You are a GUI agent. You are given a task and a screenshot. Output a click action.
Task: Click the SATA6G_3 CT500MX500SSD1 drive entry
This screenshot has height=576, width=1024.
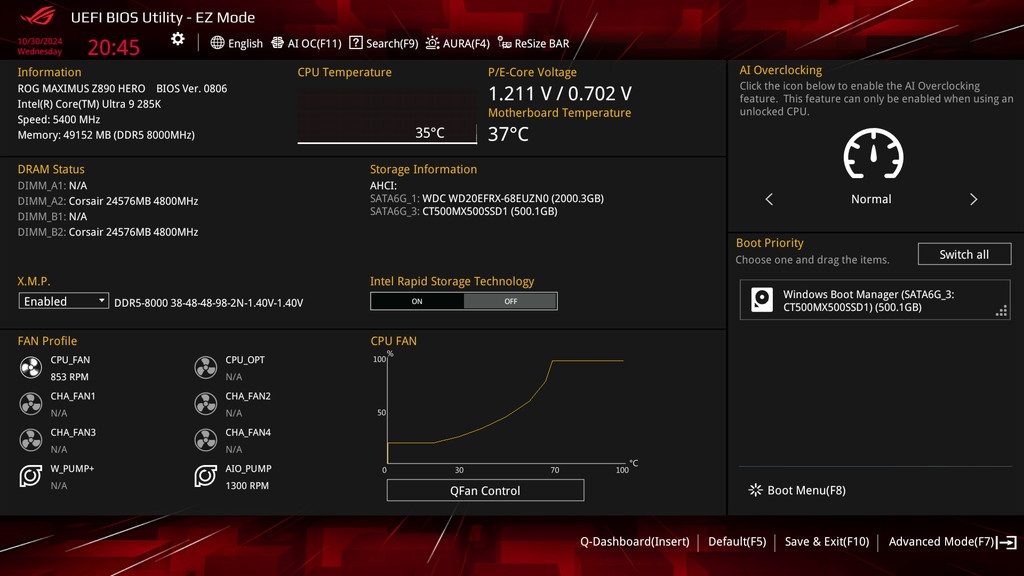click(x=464, y=212)
